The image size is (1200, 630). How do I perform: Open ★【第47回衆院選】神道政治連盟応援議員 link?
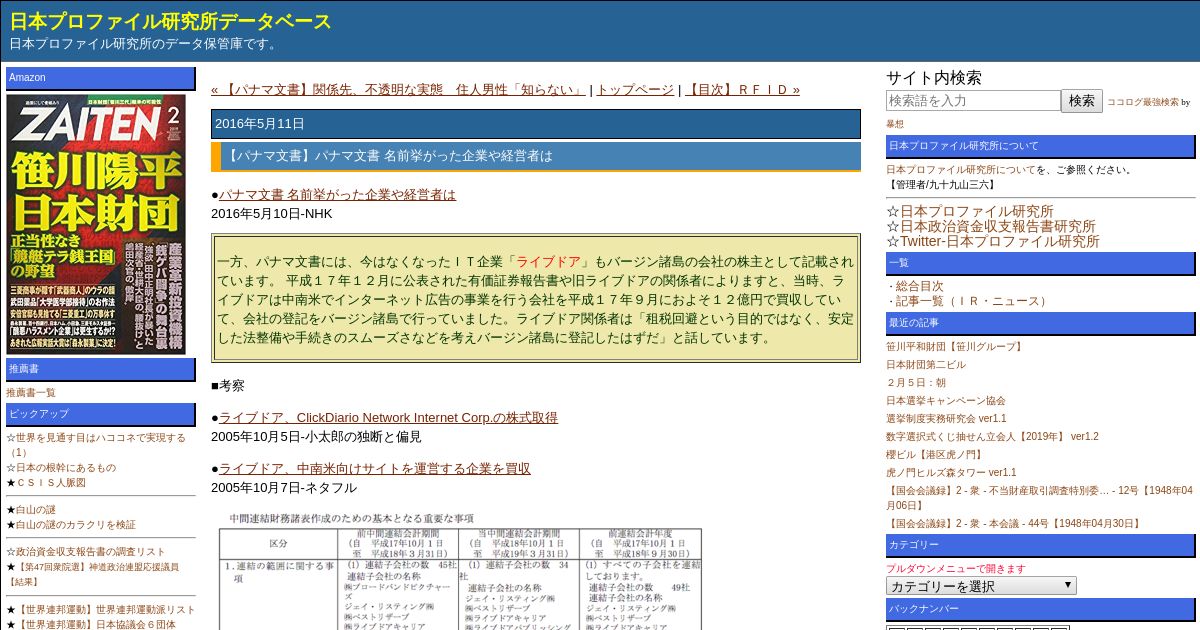coord(92,574)
